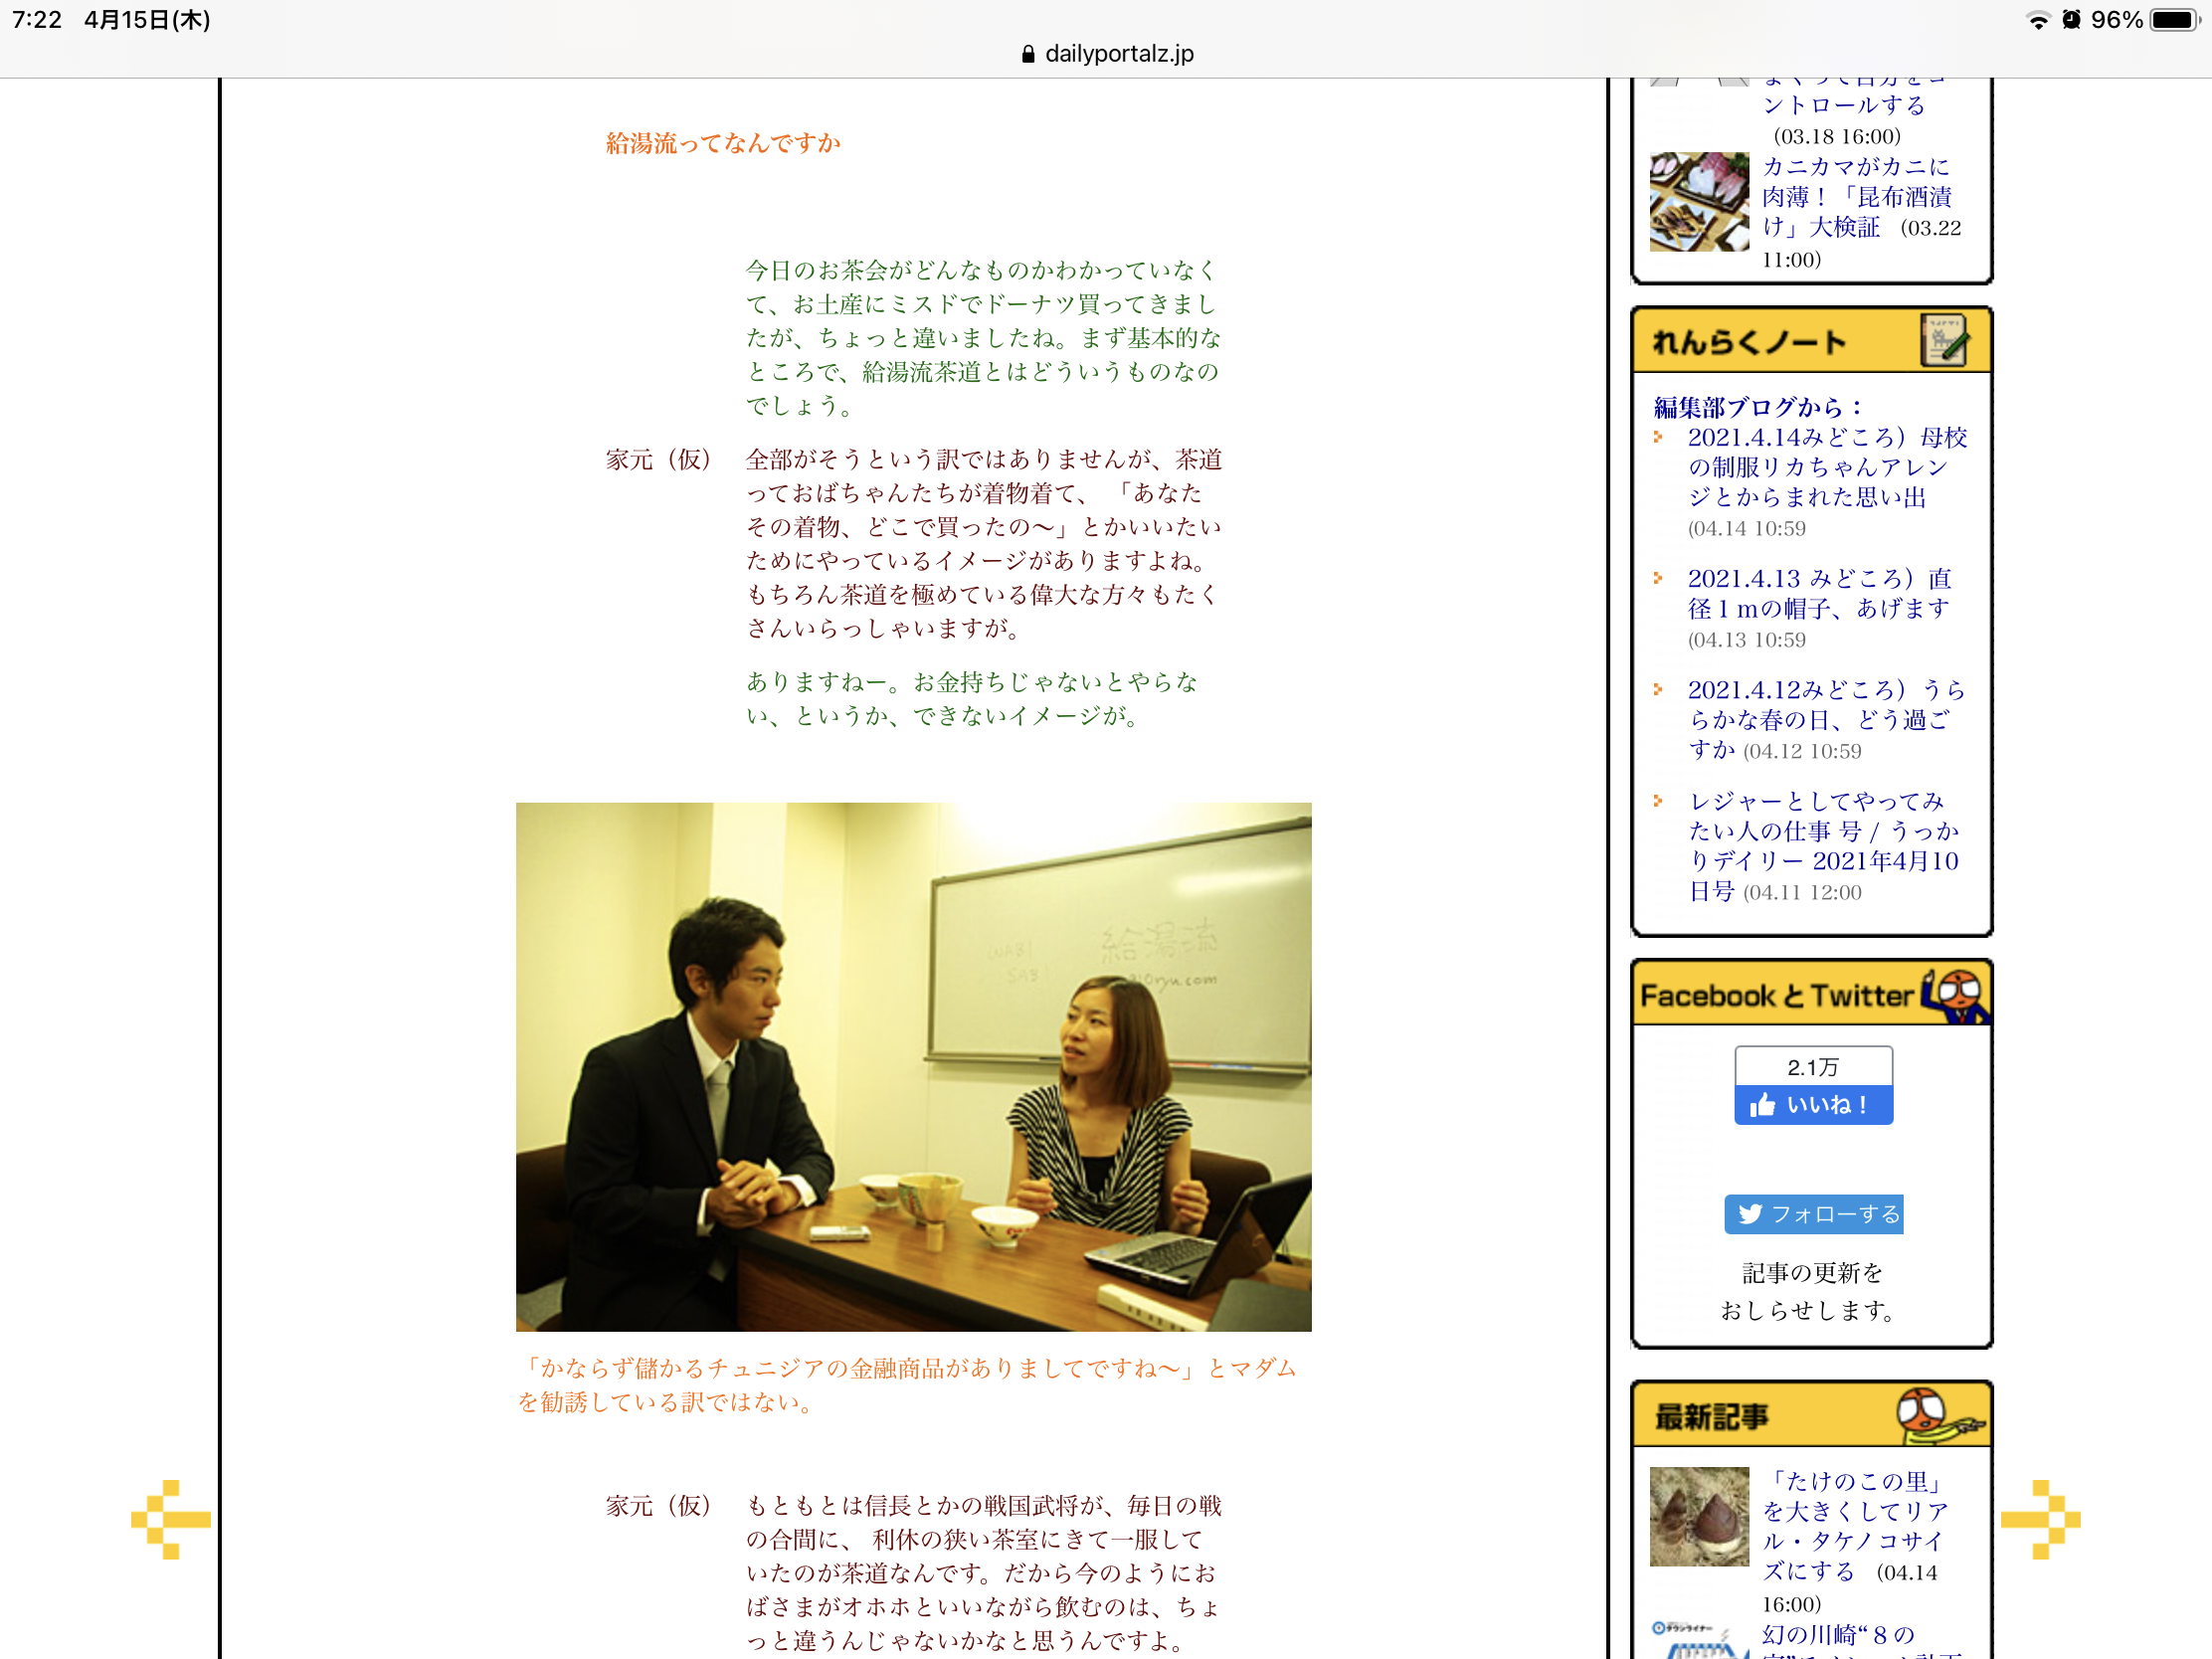
Task: Open the カニカマ article food thumbnail
Action: [1699, 202]
